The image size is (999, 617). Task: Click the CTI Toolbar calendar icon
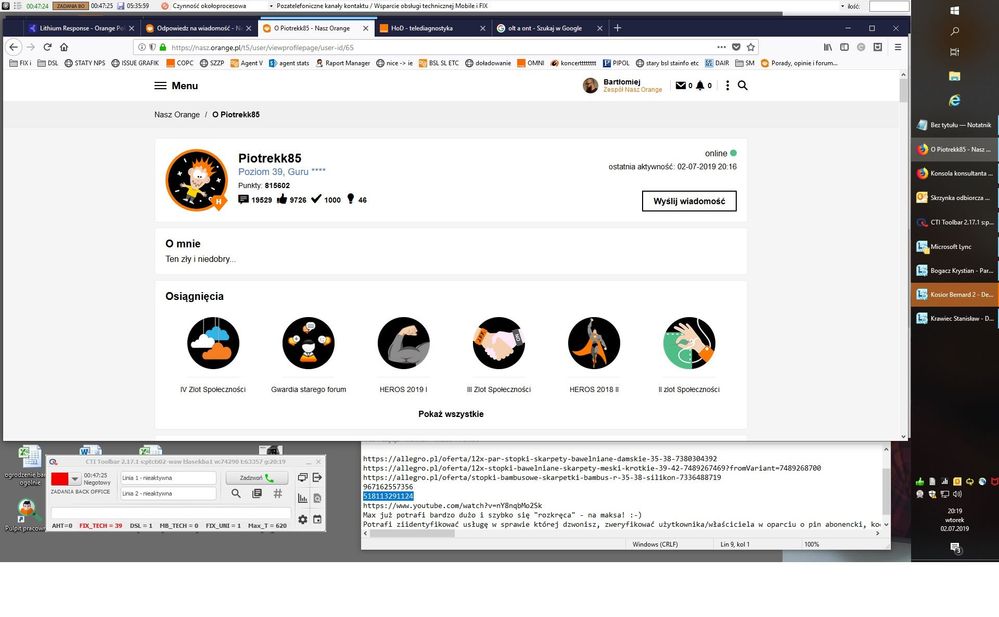click(317, 519)
